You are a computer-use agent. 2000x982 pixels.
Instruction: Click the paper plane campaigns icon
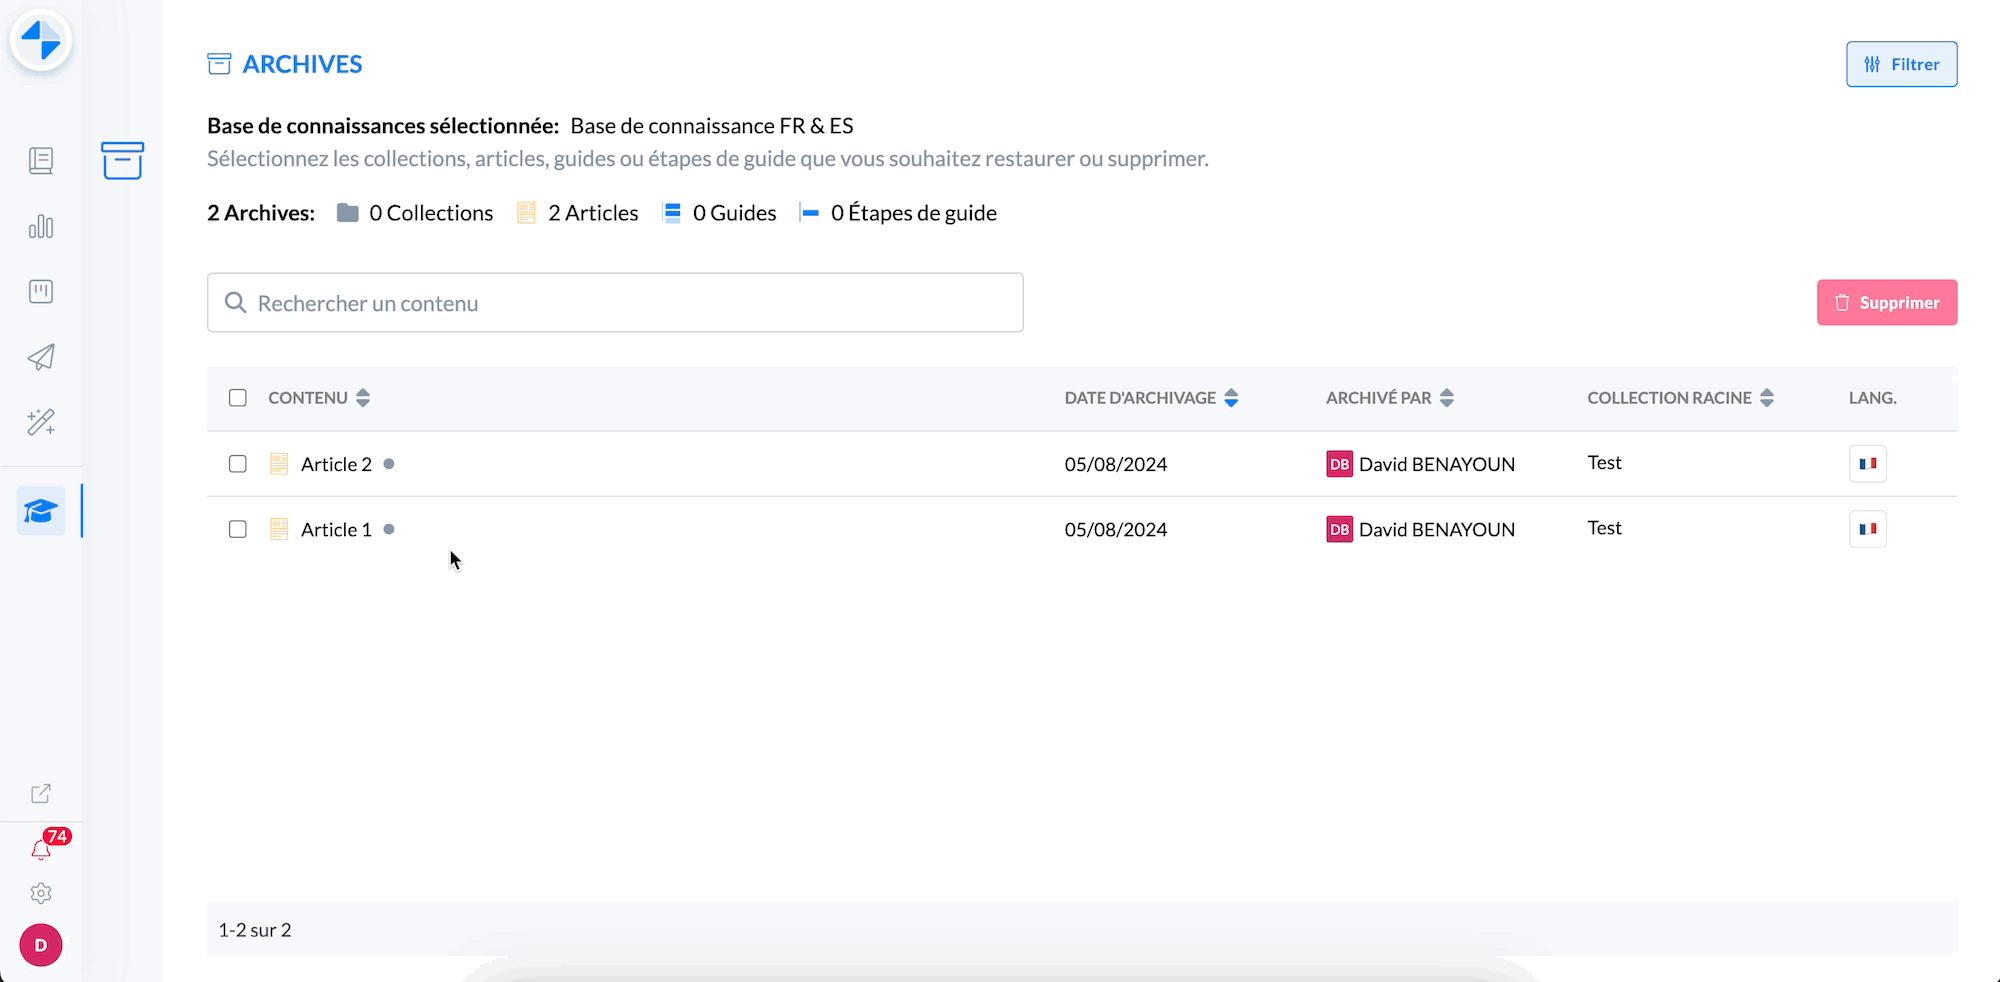[41, 357]
